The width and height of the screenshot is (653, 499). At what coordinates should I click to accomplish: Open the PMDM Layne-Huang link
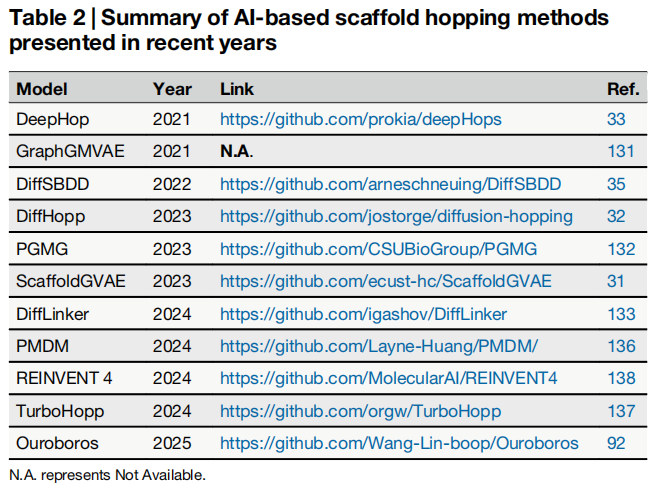pos(379,346)
